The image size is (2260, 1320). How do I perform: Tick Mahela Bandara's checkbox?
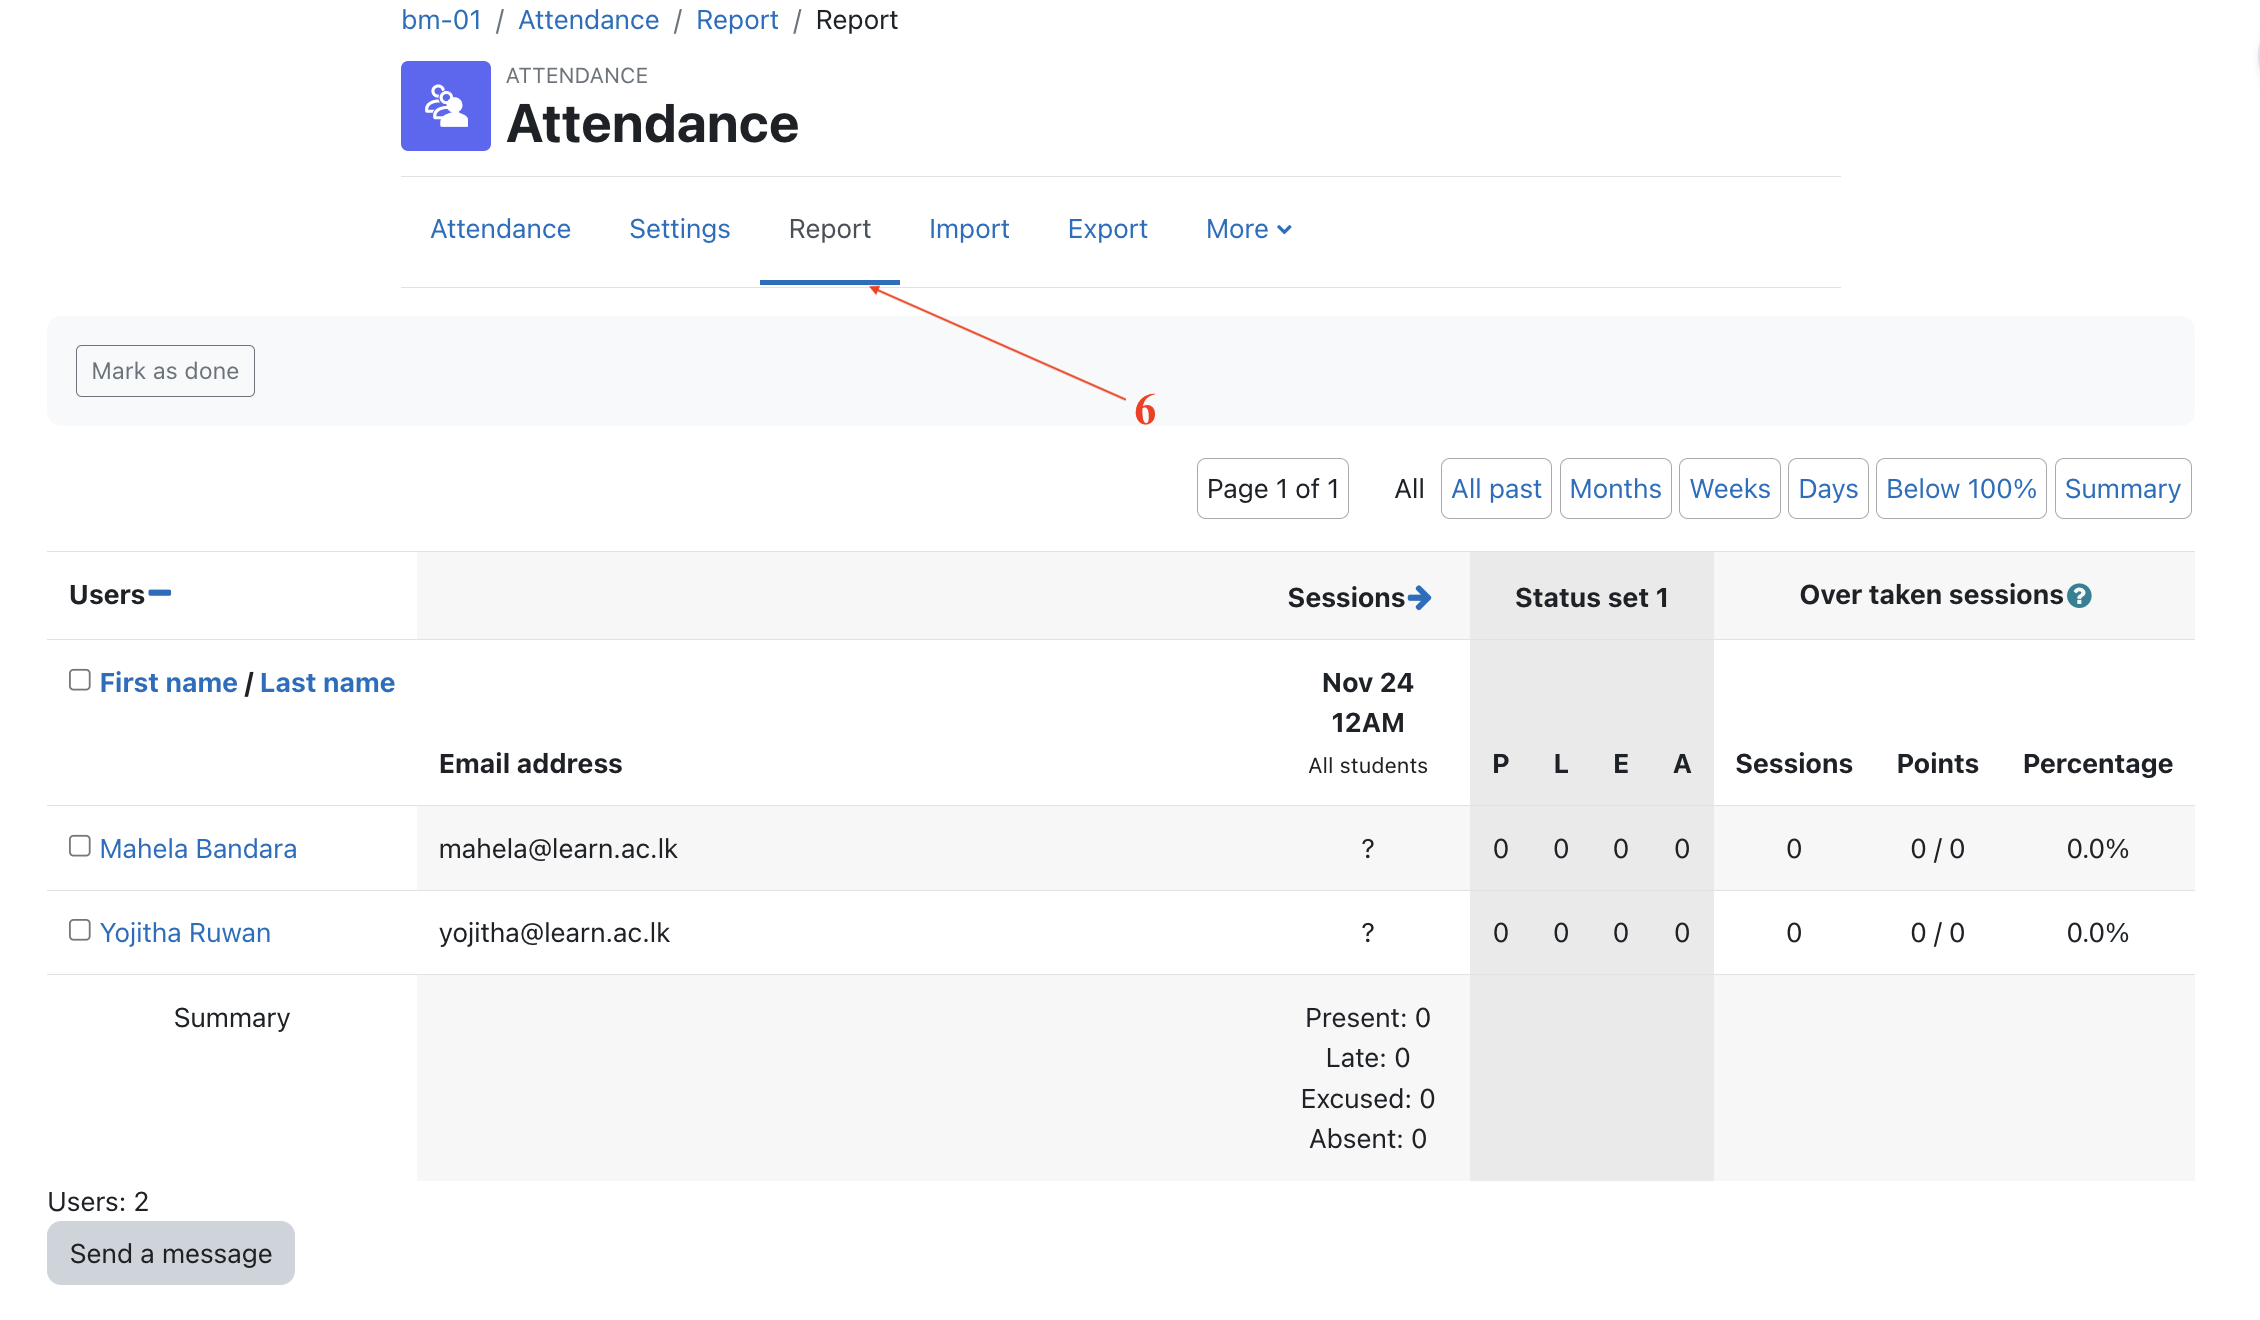[80, 846]
